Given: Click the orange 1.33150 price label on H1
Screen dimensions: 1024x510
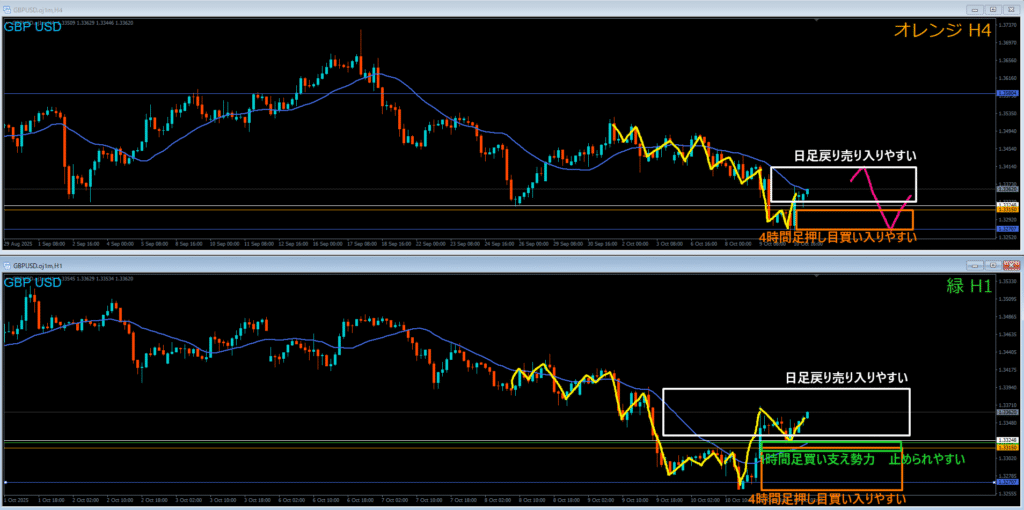Looking at the screenshot, I should [1008, 447].
